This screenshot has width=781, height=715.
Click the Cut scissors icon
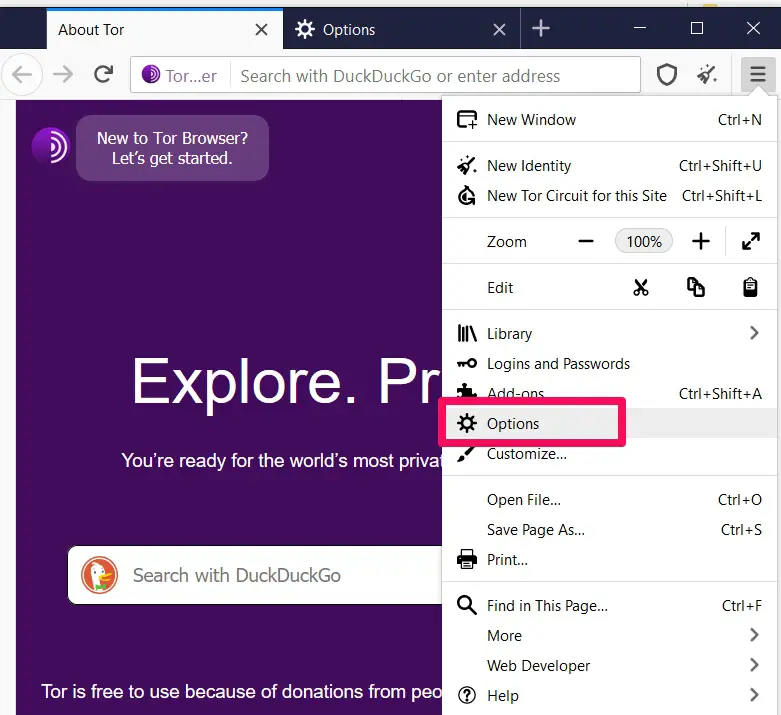point(641,287)
